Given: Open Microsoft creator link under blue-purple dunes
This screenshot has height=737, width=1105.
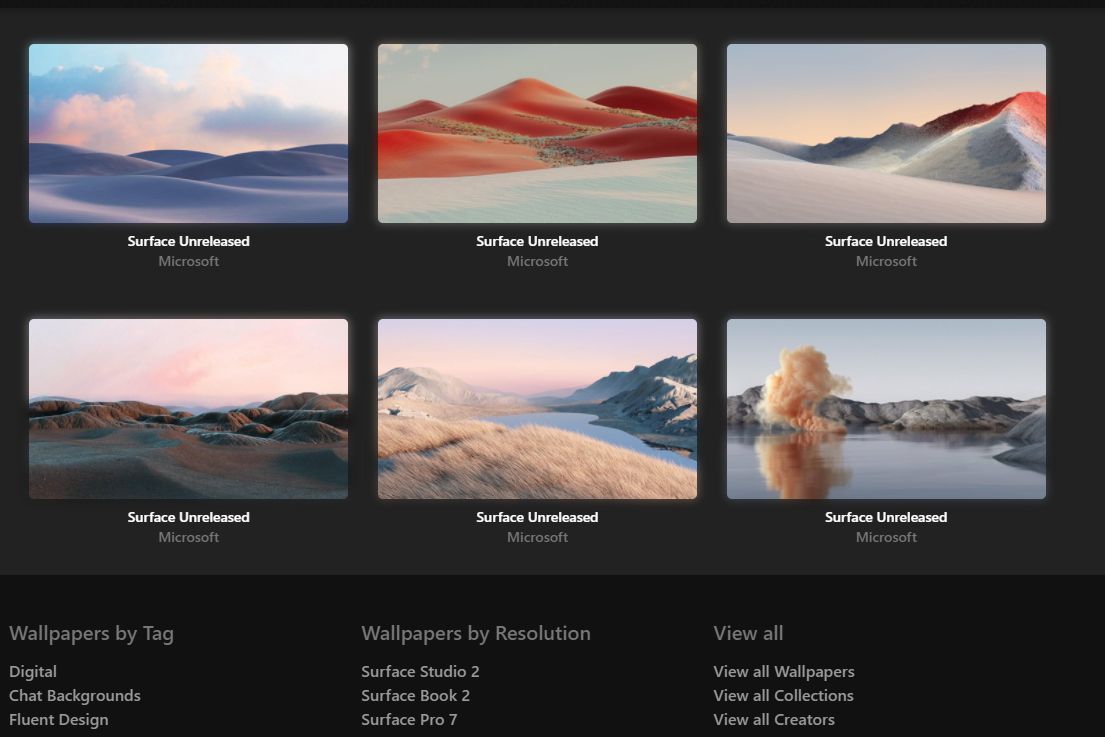Looking at the screenshot, I should [188, 261].
